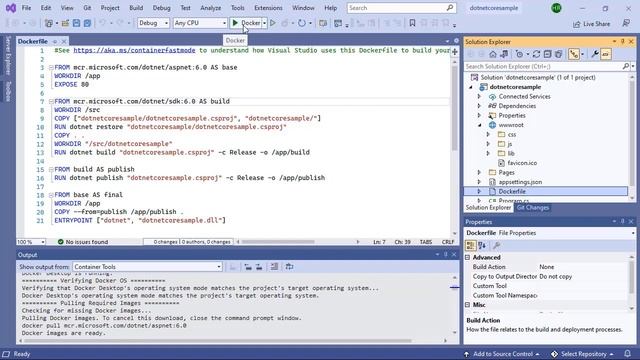Toggle track active item button

pos(574,54)
